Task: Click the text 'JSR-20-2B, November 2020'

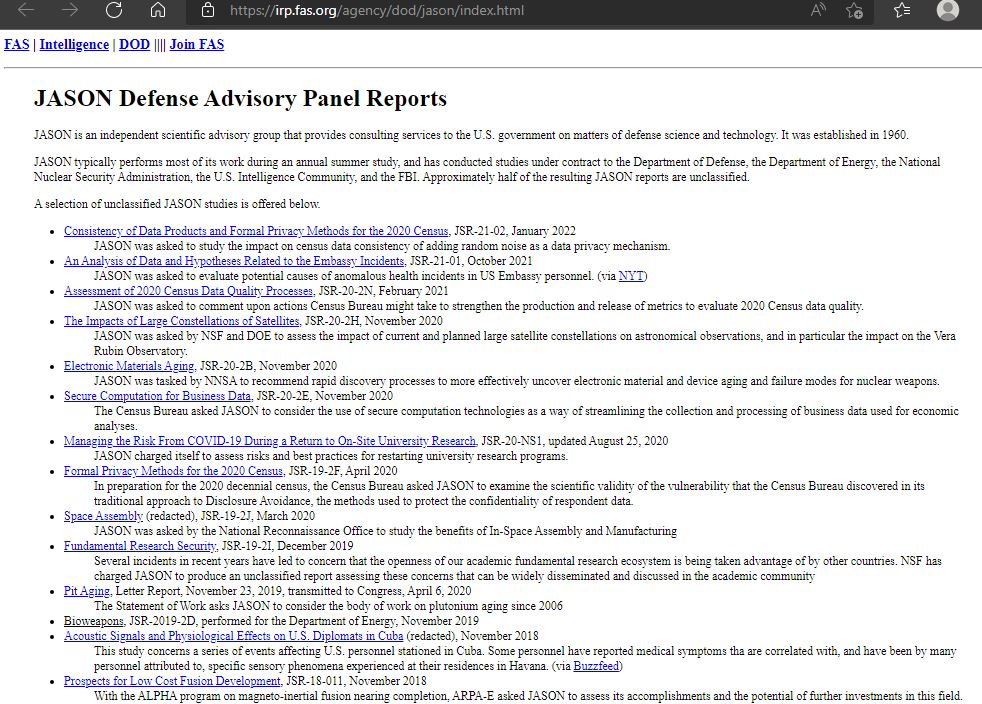Action: [x=268, y=366]
